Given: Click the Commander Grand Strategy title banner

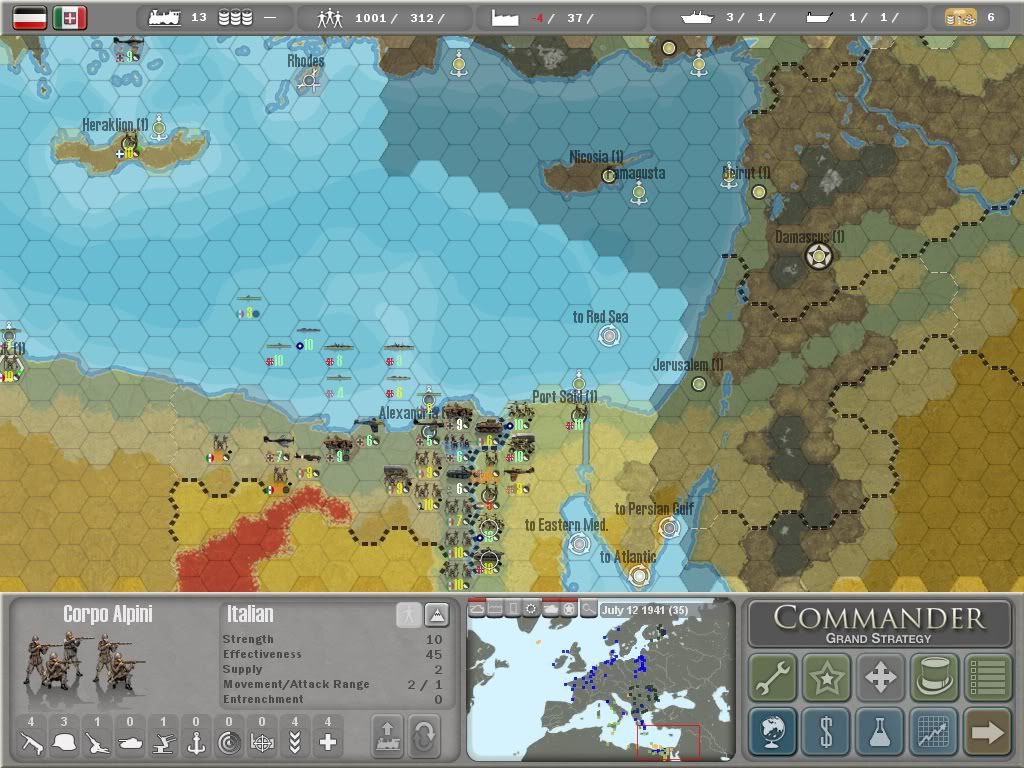Looking at the screenshot, I should point(880,624).
